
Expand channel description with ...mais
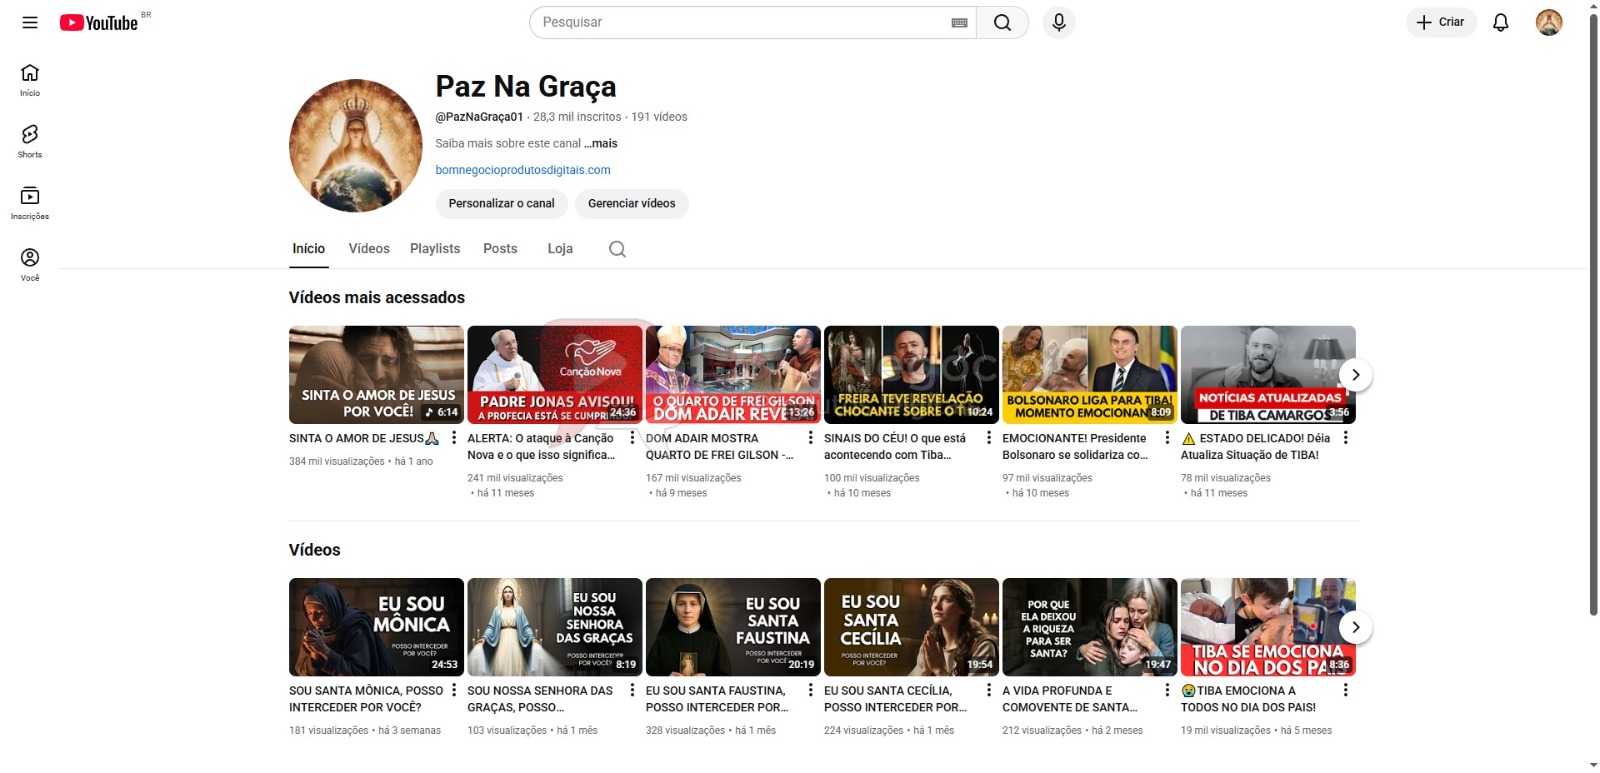pos(601,143)
